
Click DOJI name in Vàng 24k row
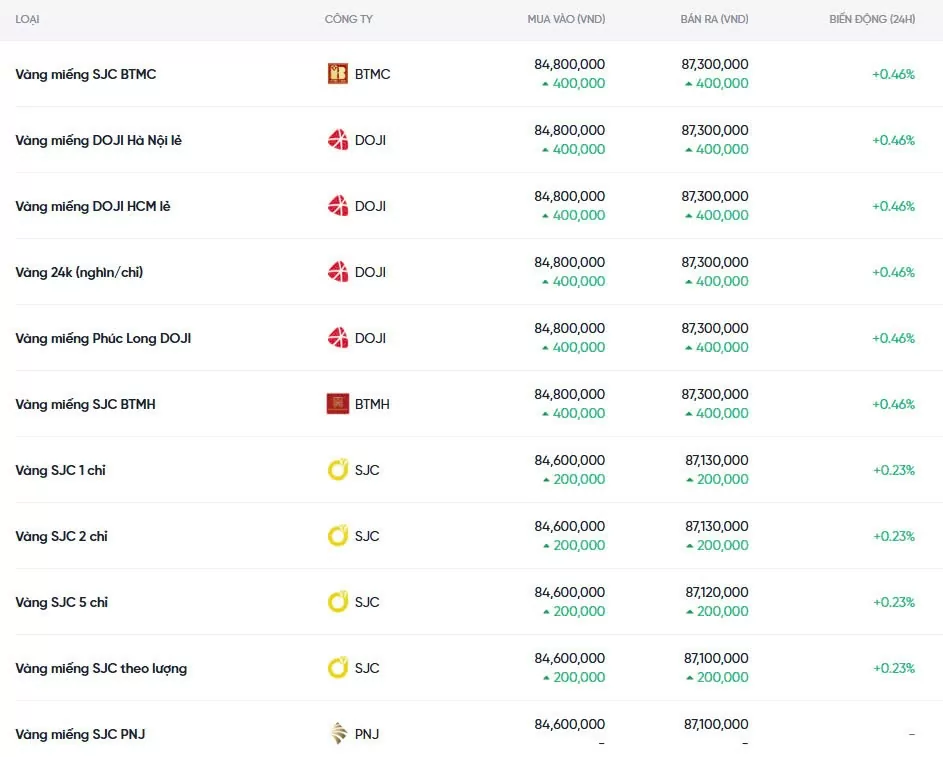(x=370, y=272)
